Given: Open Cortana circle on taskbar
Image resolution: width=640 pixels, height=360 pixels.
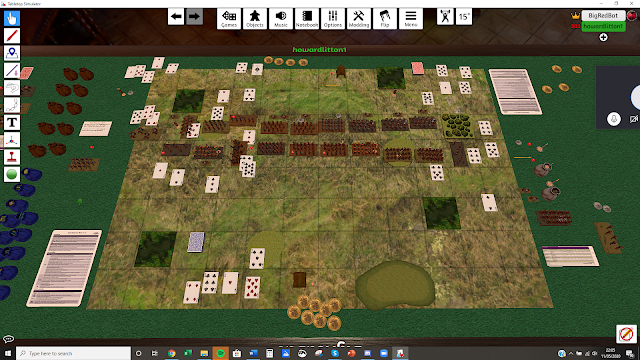Looking at the screenshot, I should click(x=138, y=353).
